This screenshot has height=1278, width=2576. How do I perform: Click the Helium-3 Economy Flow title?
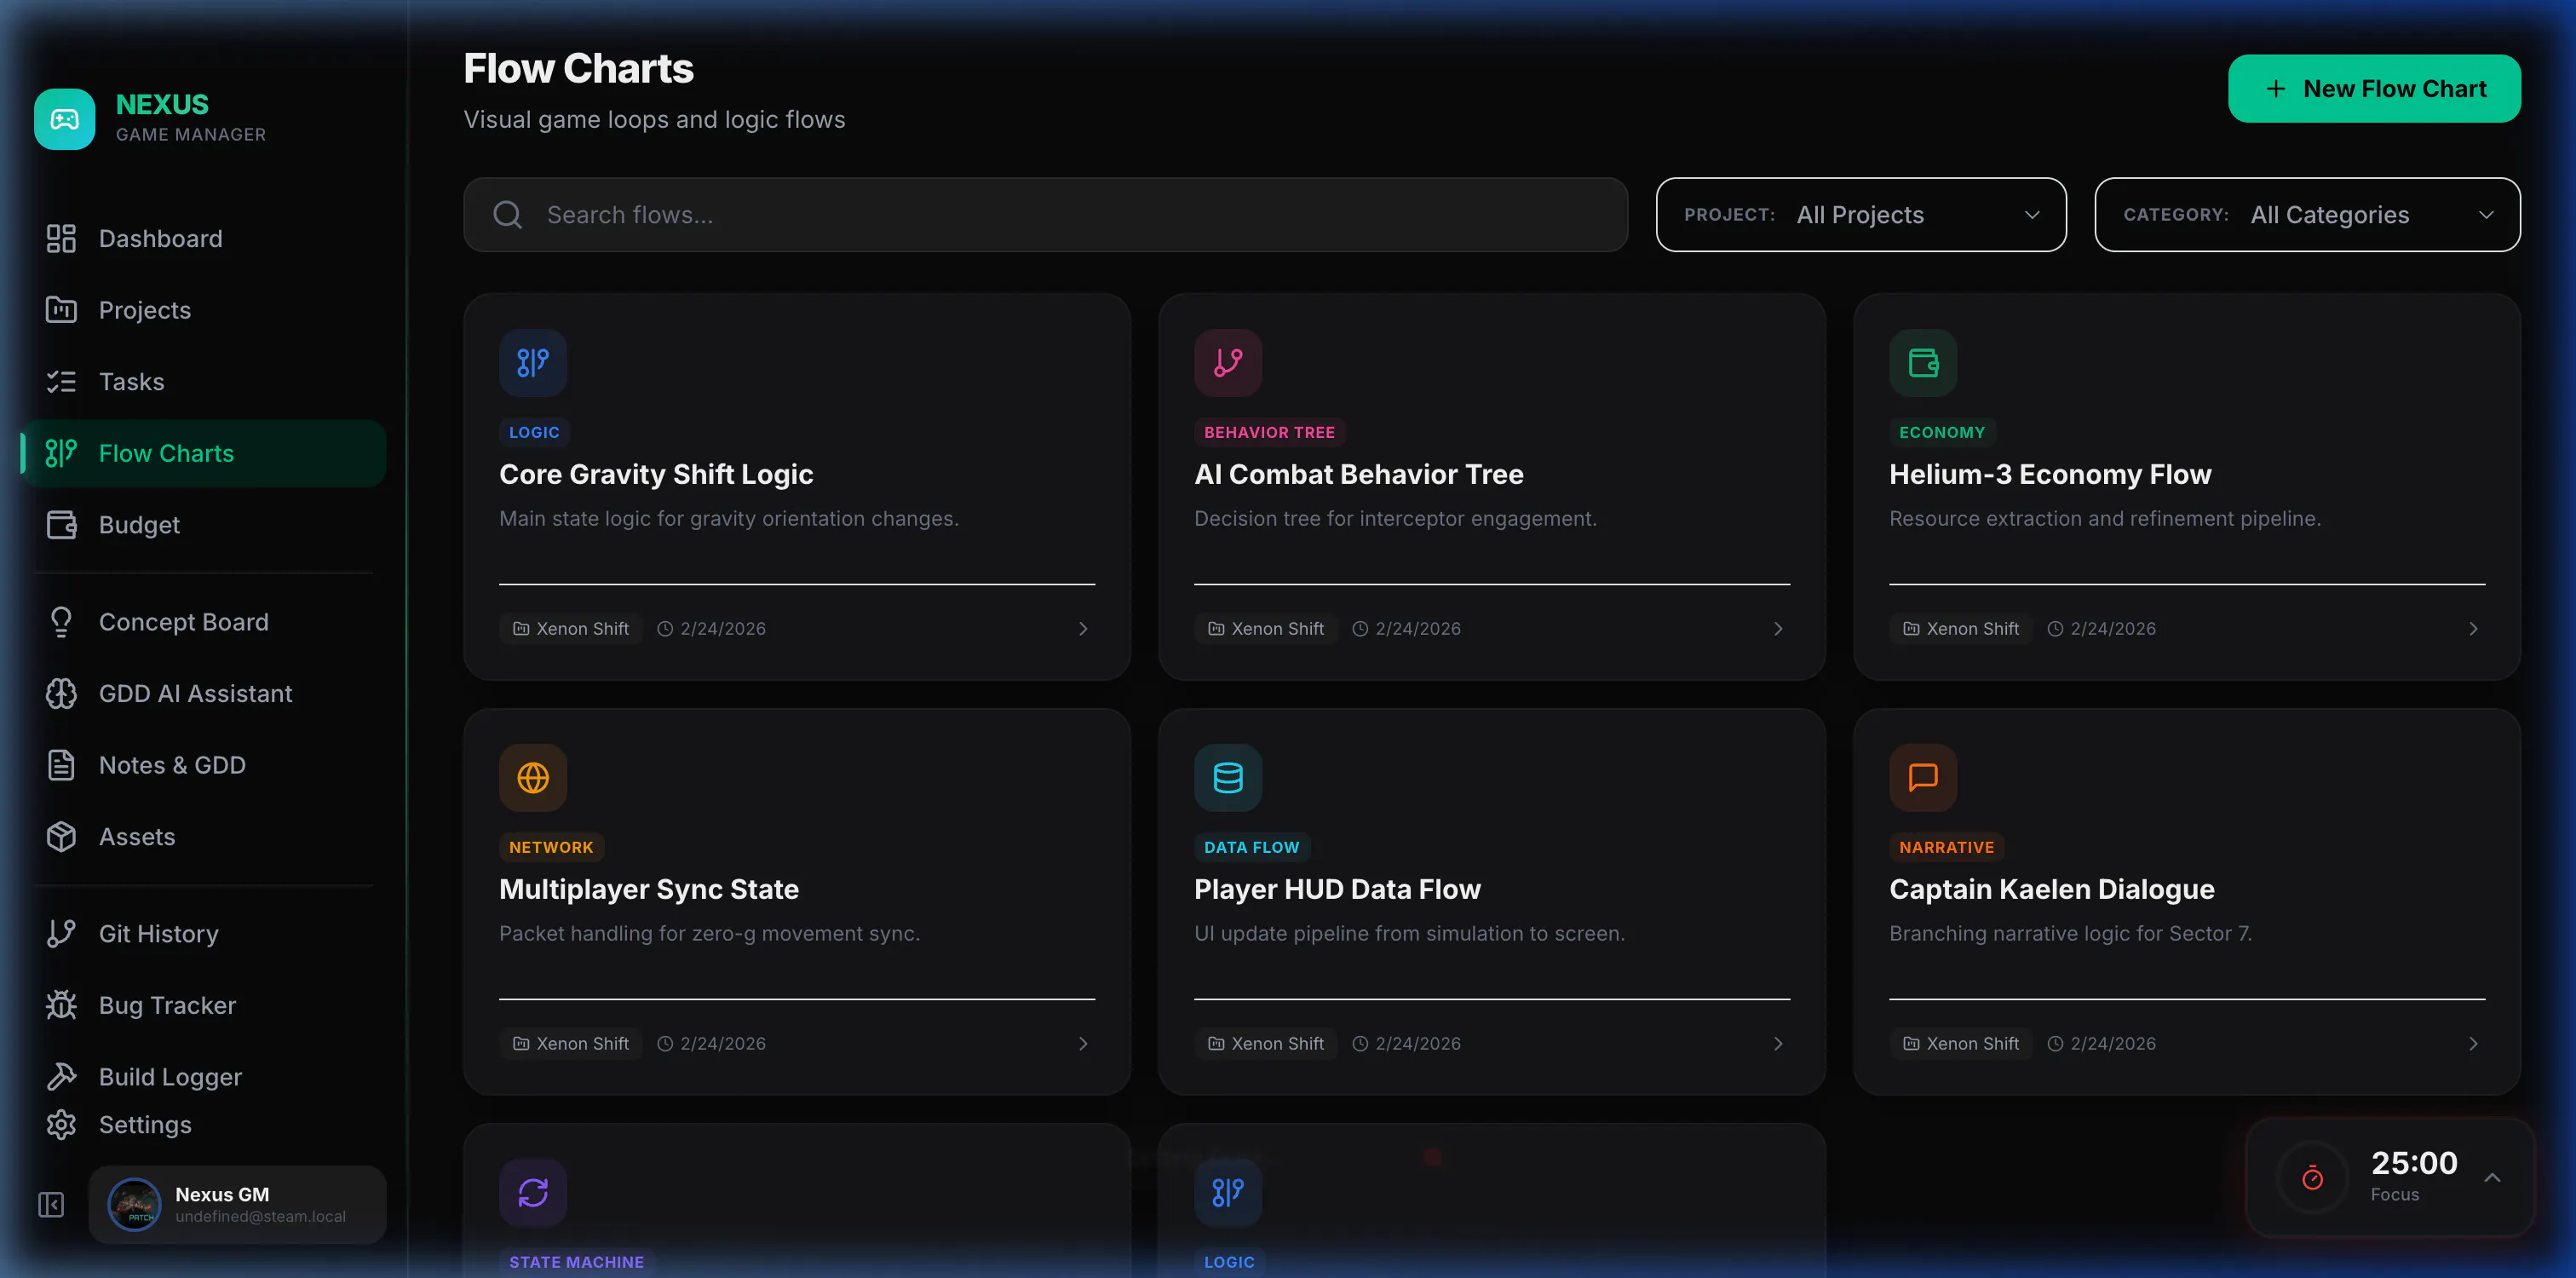tap(2050, 475)
